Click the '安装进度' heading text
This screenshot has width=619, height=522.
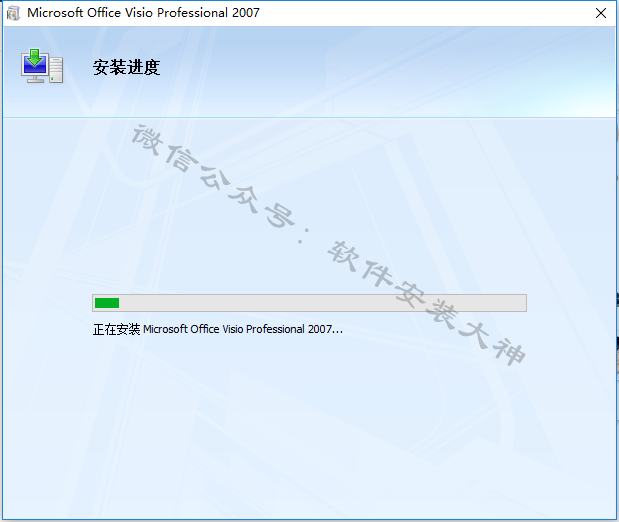(126, 67)
